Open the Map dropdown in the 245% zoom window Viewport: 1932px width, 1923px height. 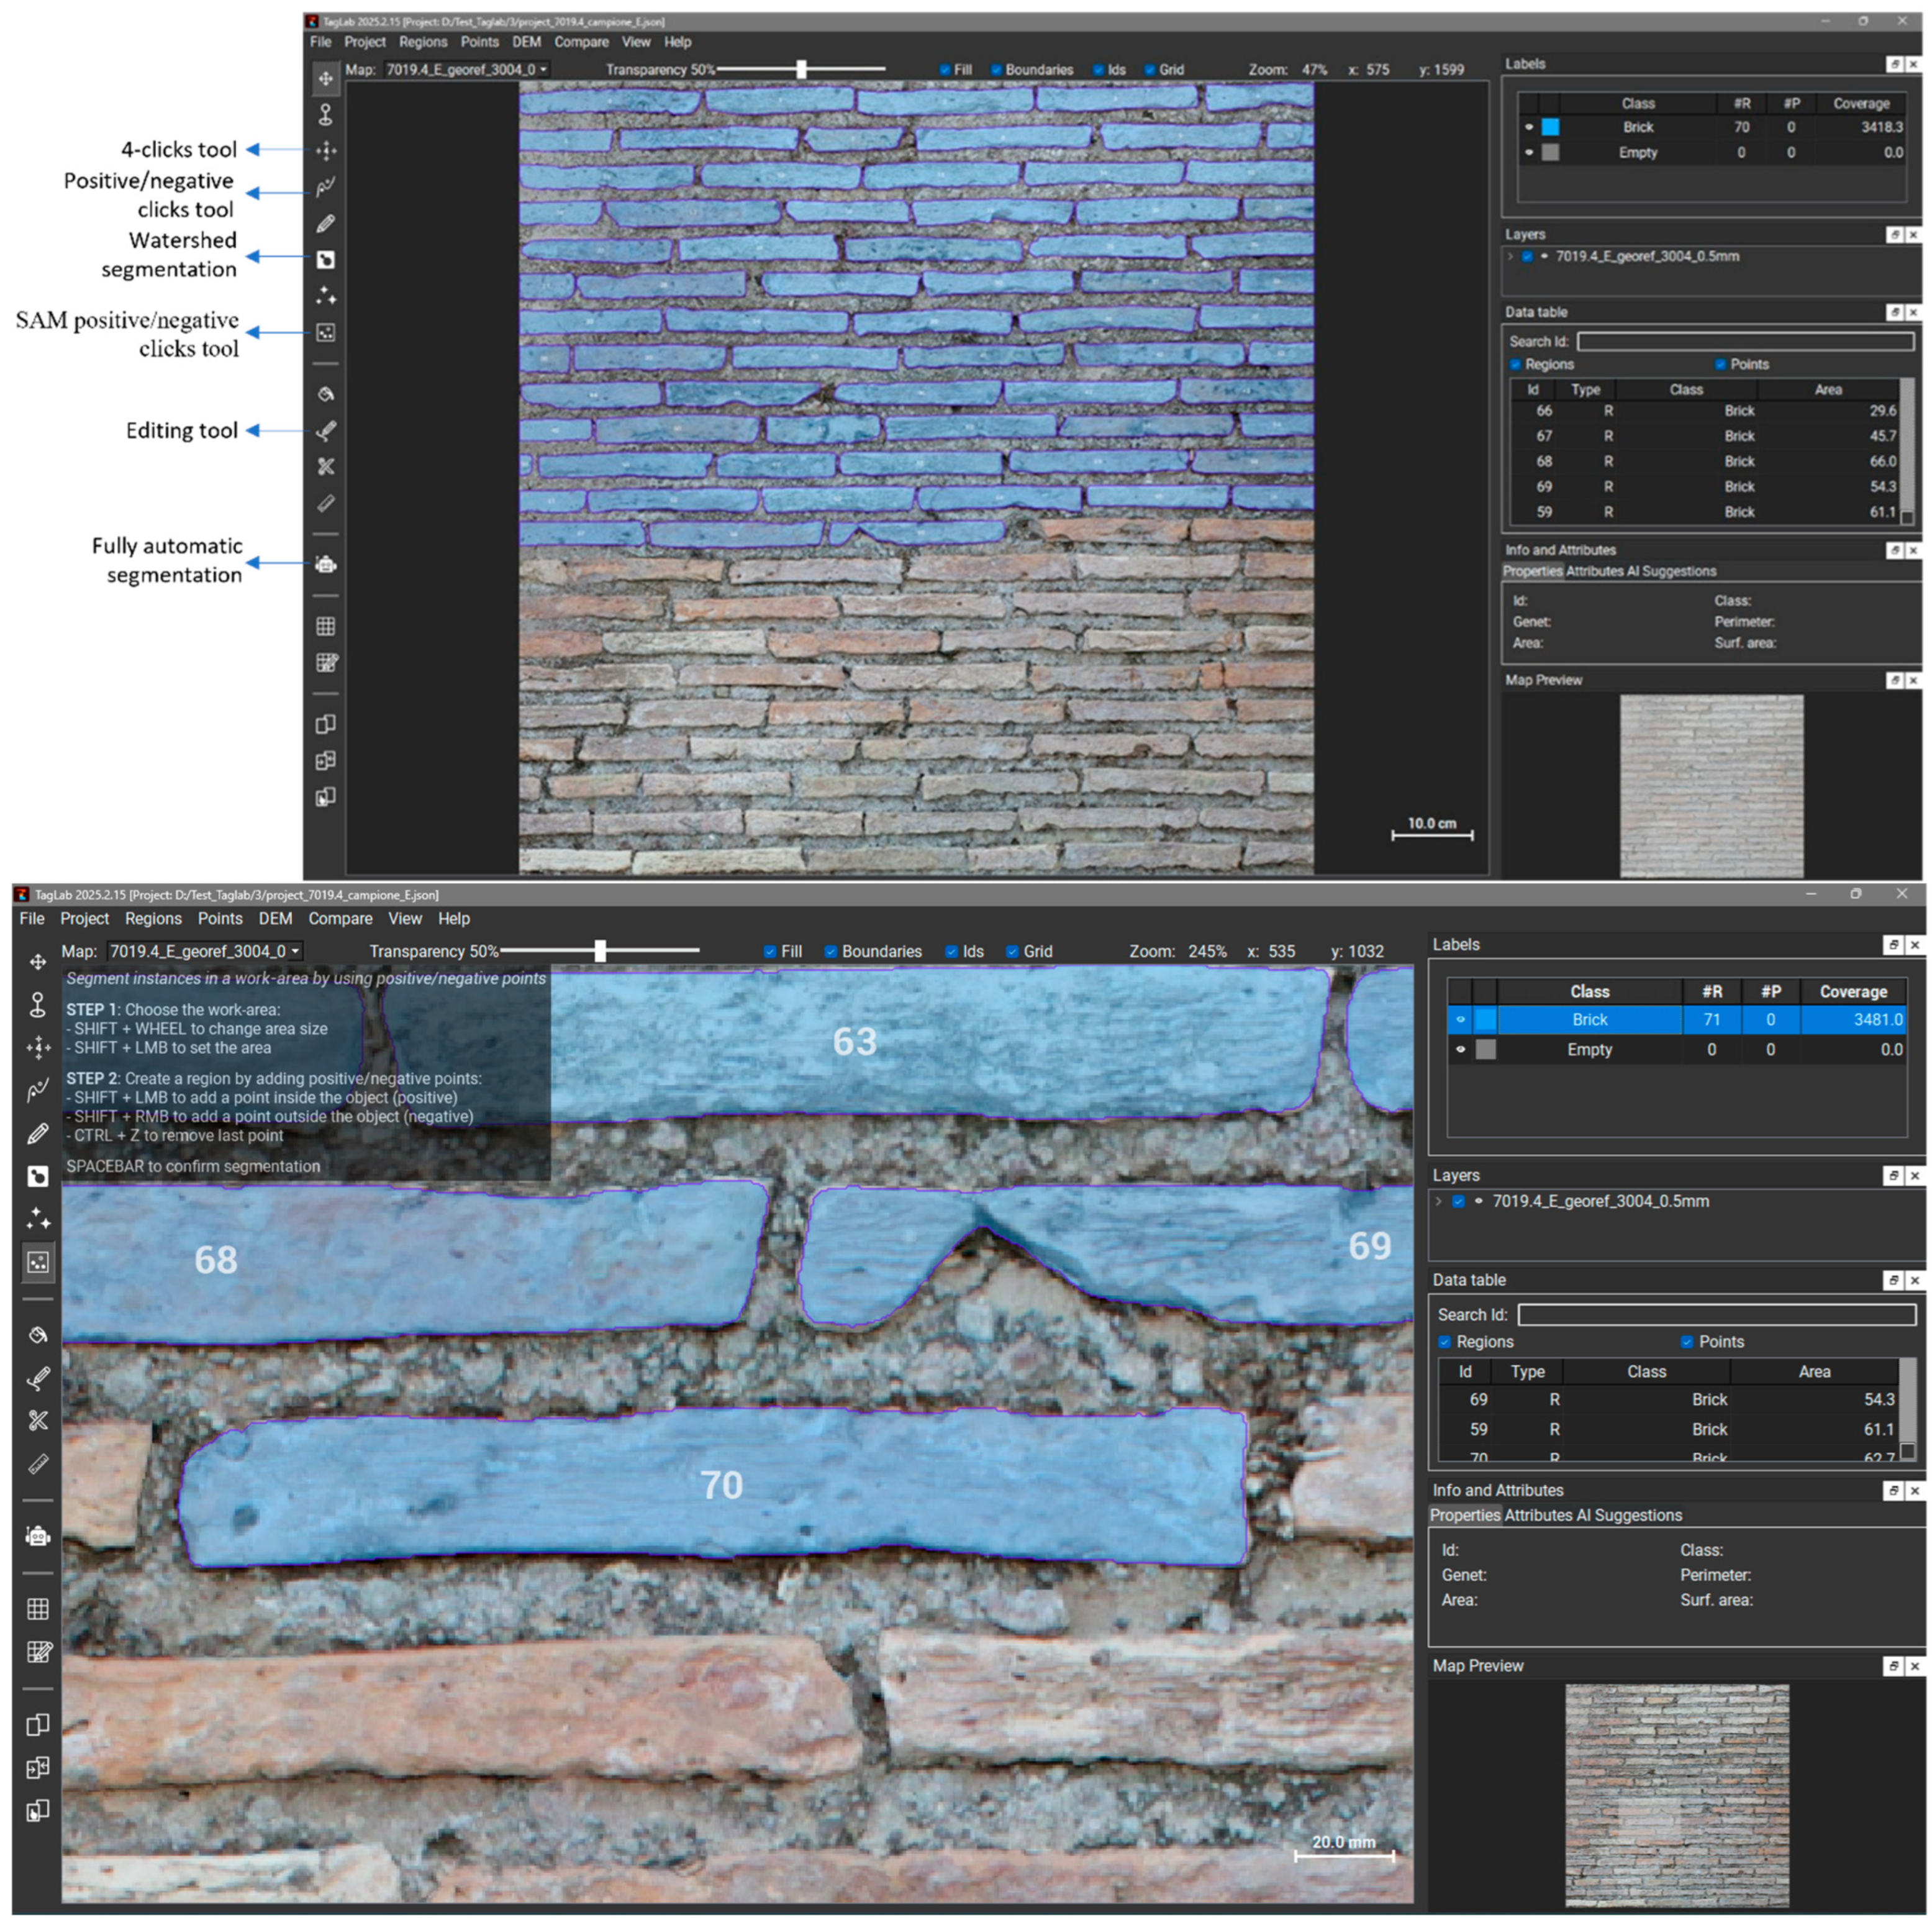pyautogui.click(x=205, y=951)
